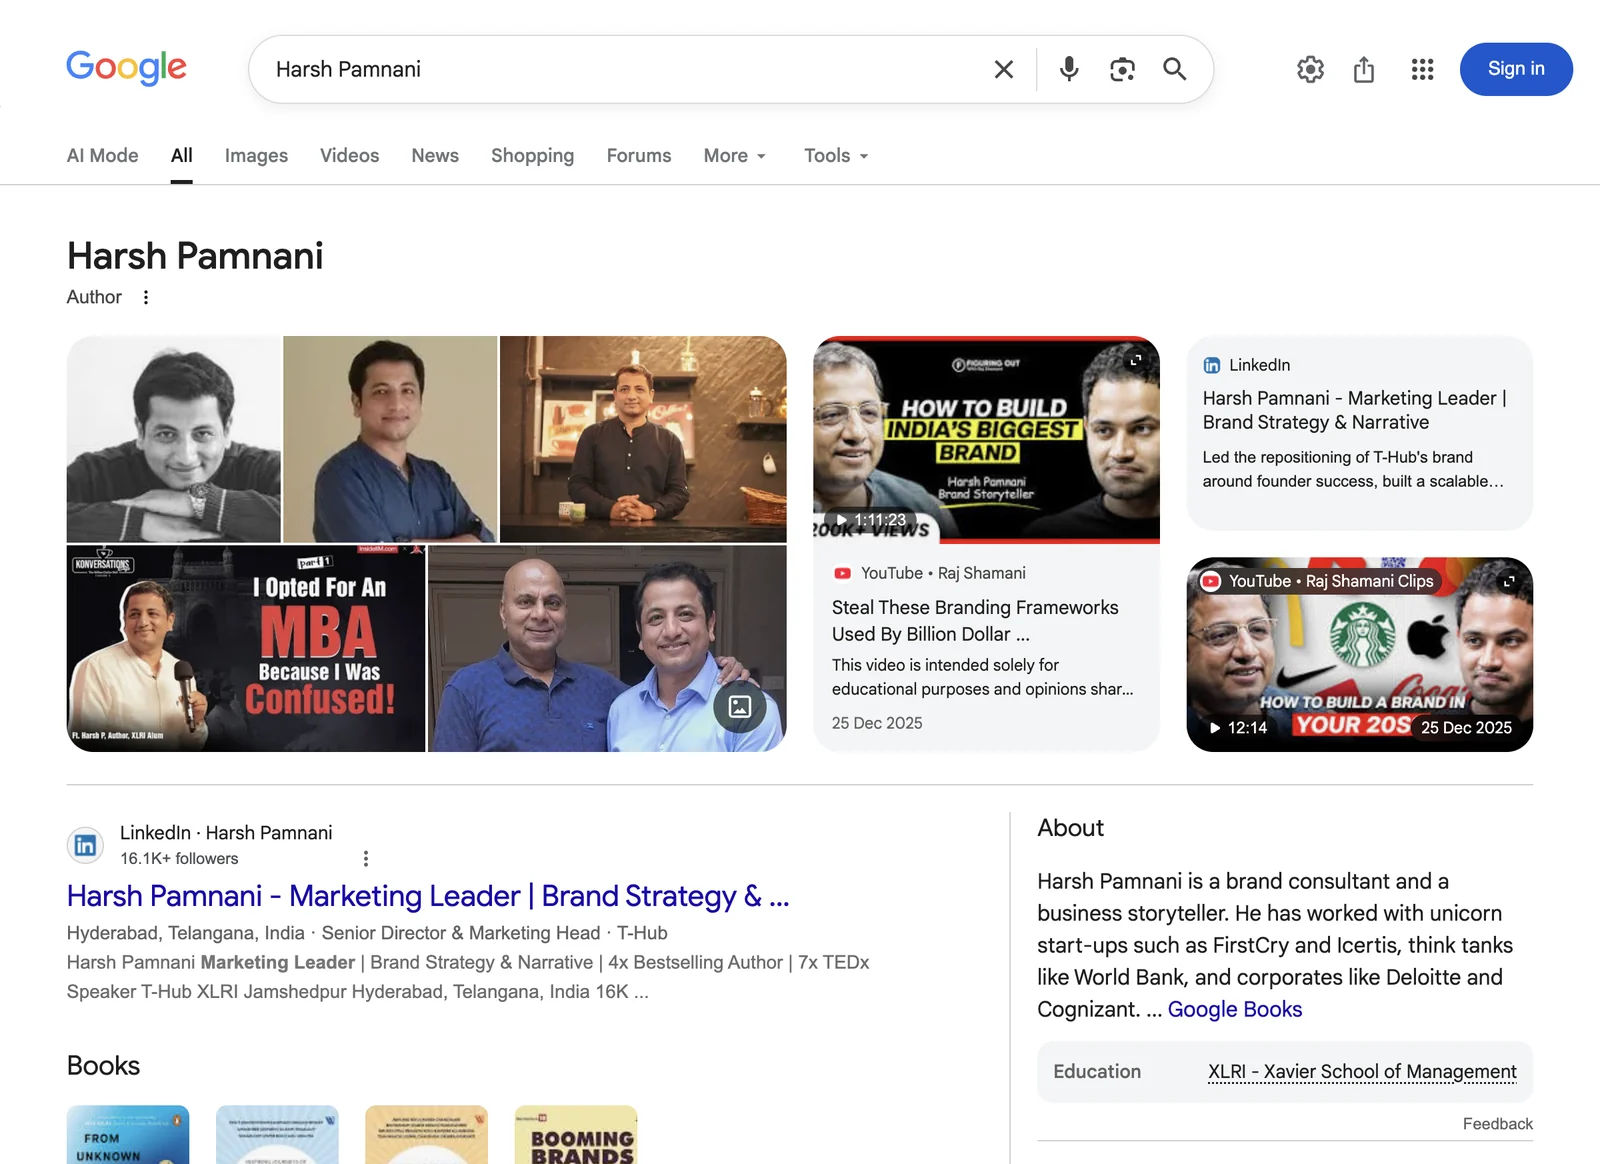Viewport: 1600px width, 1164px height.
Task: Click YouTube icon beside Raj Shamani
Action: tap(842, 573)
